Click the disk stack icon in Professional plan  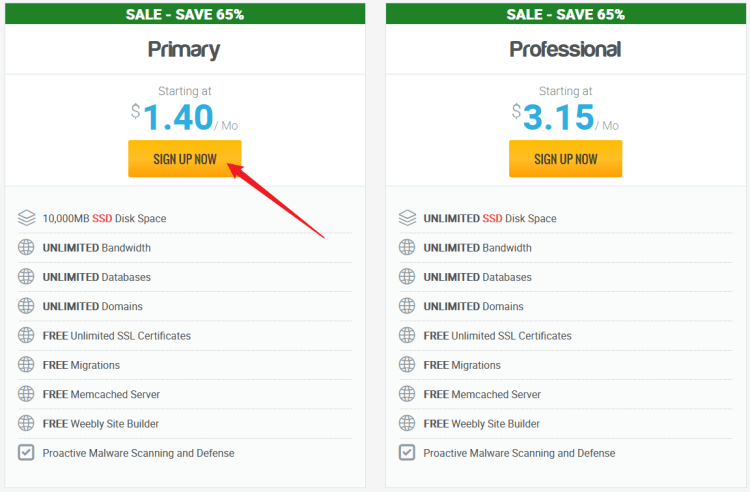407,218
